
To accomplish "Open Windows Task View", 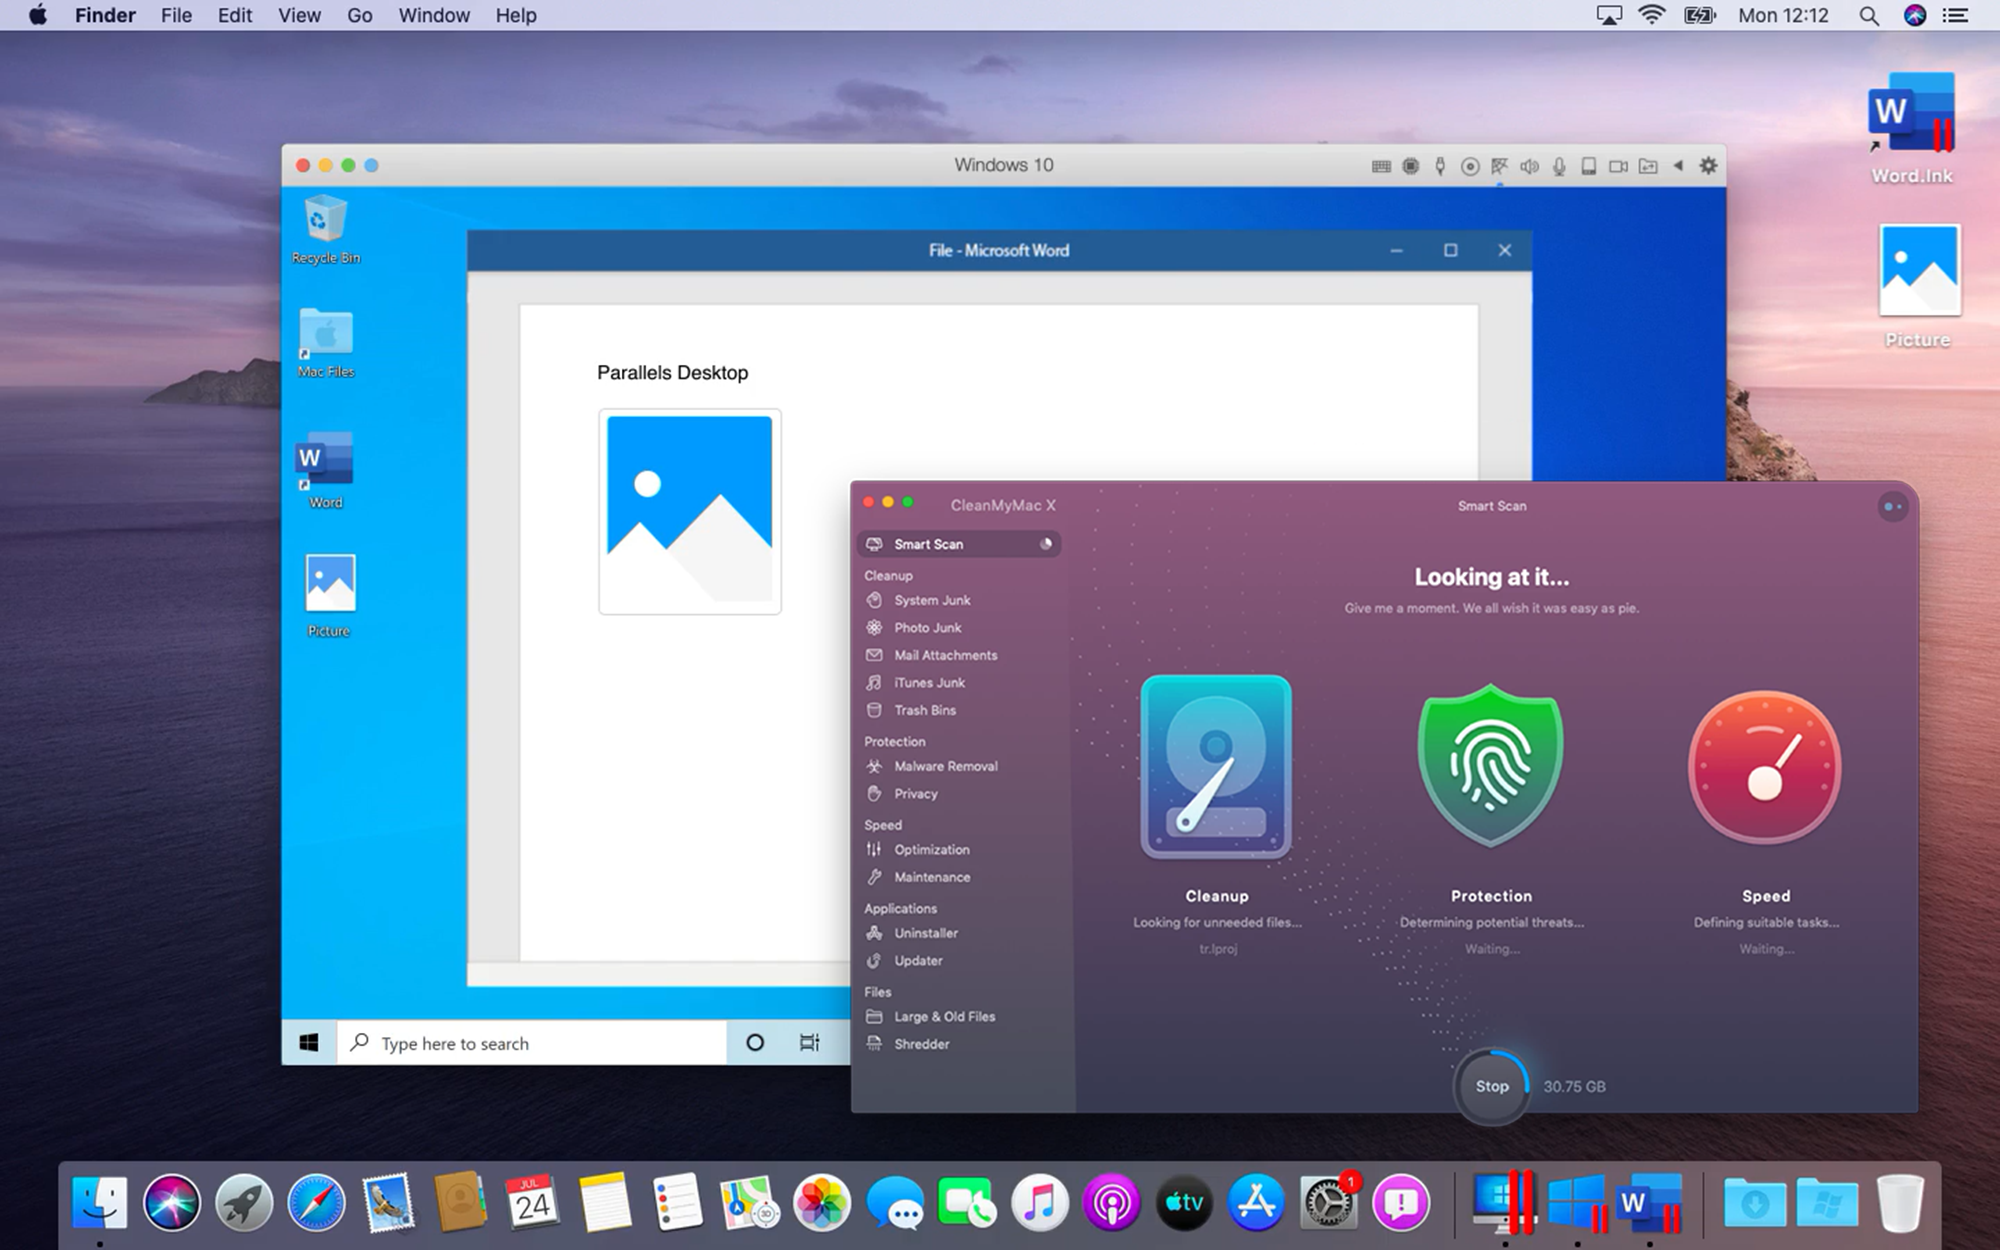I will (x=810, y=1043).
